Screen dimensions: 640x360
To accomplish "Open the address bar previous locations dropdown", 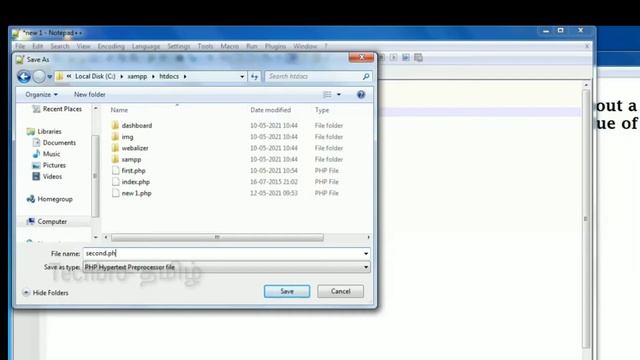I will (242, 76).
